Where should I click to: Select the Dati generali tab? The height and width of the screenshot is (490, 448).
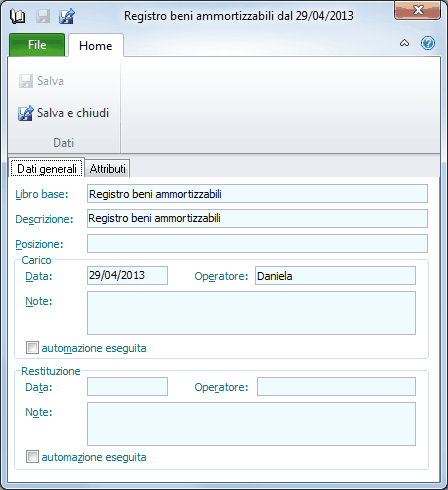47,168
